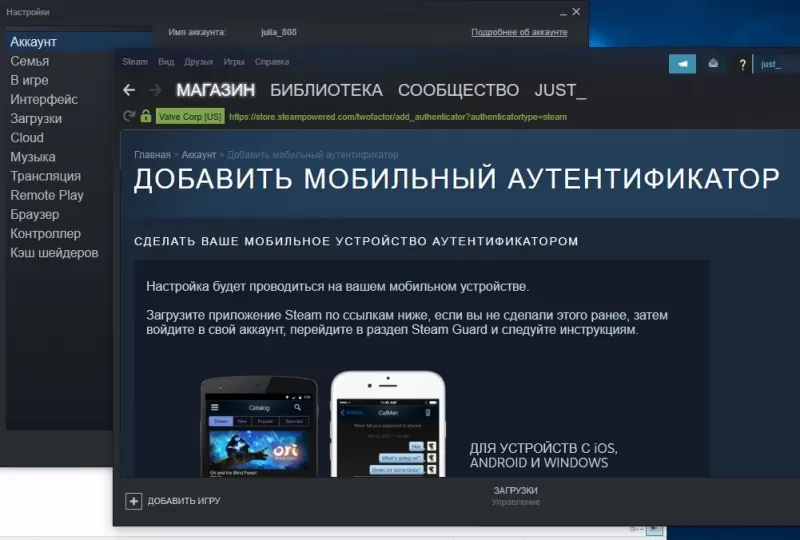Click the Добавить мобильный аутентификатор breadcrumb text
Viewport: 800px width, 540px height.
(x=312, y=155)
